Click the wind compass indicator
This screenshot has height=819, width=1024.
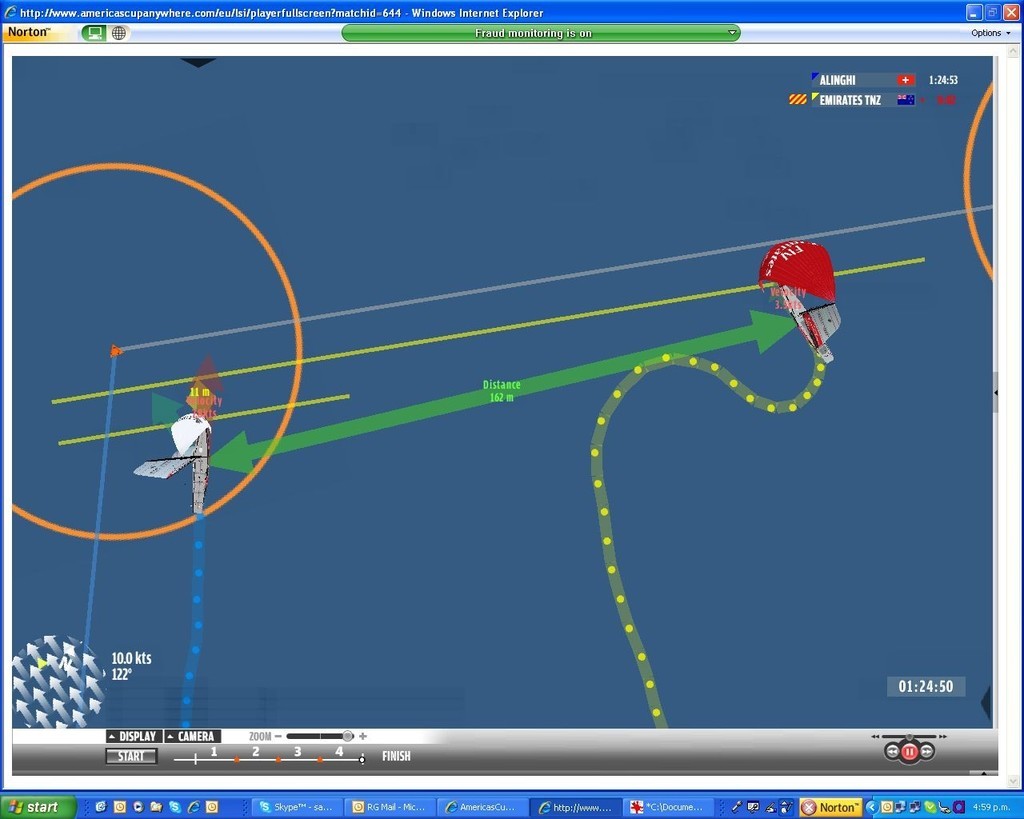[x=57, y=681]
